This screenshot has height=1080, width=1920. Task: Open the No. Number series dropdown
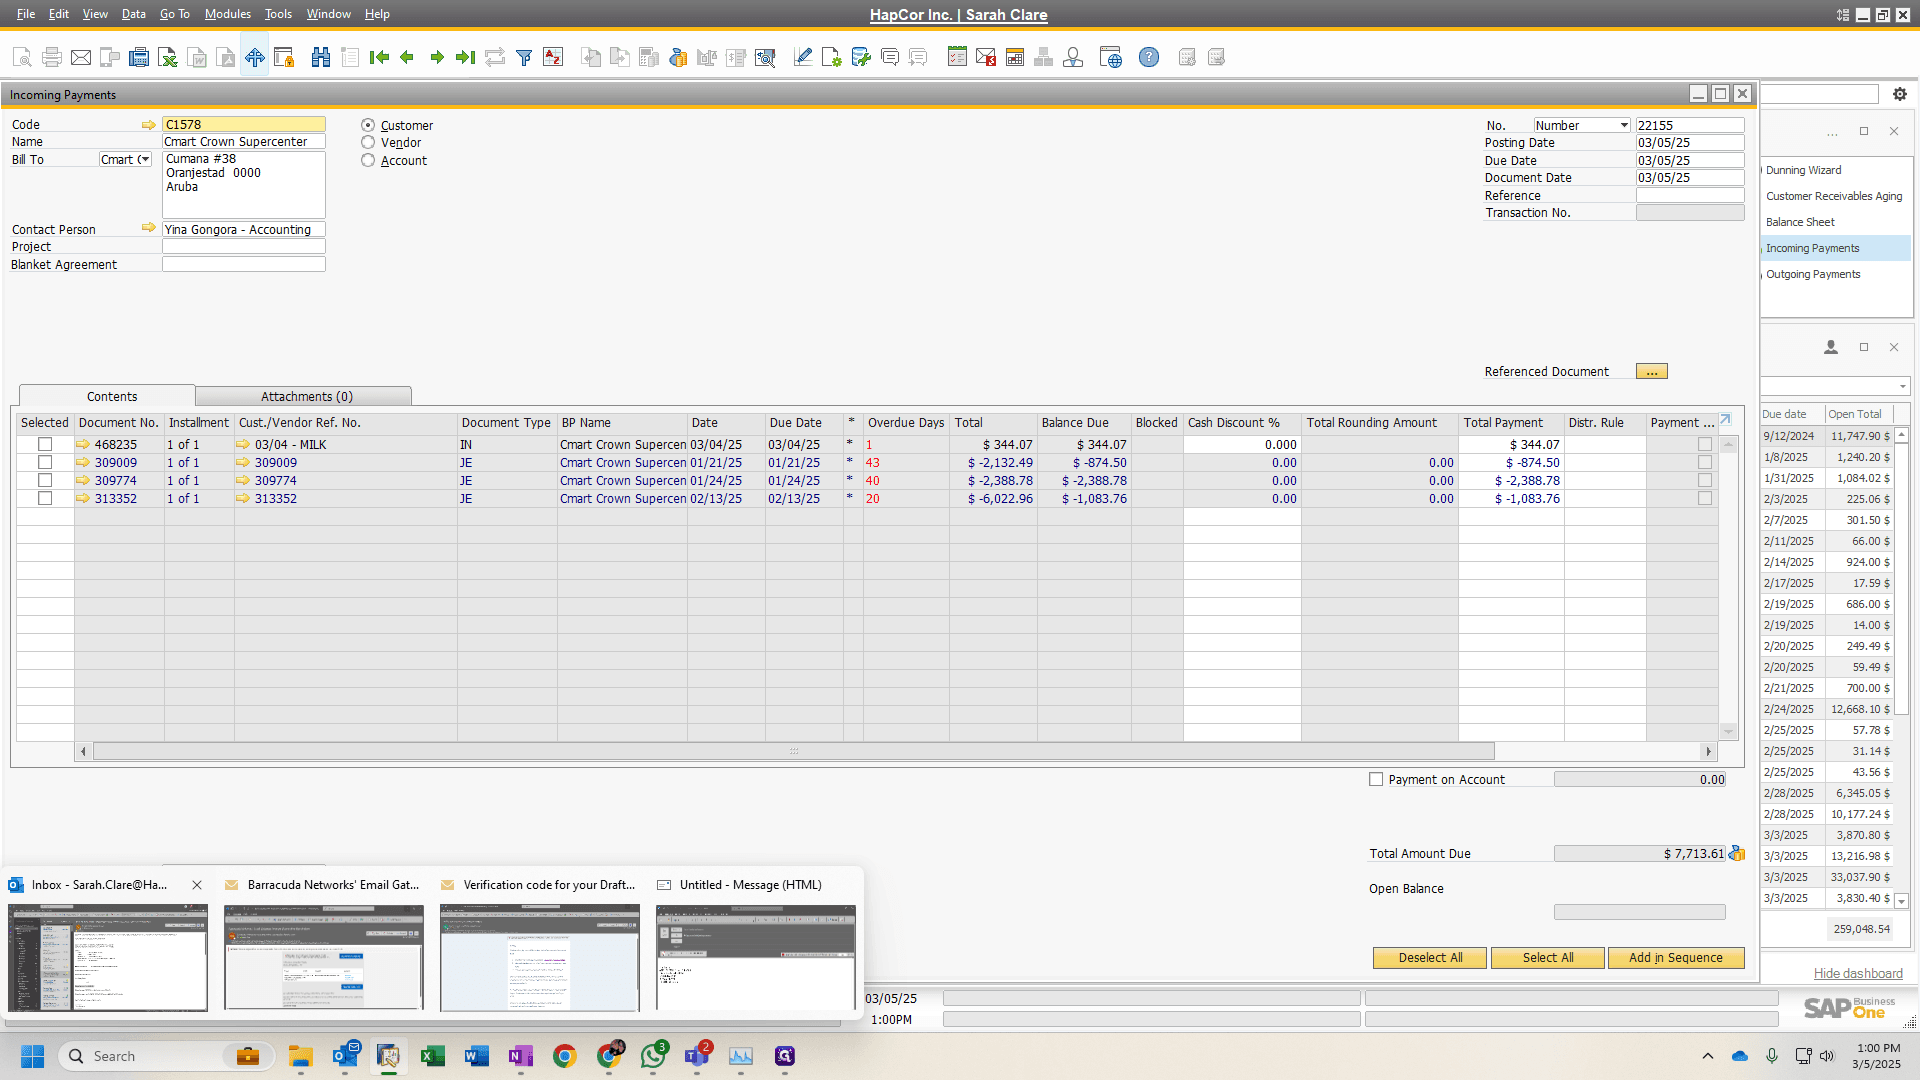point(1624,125)
